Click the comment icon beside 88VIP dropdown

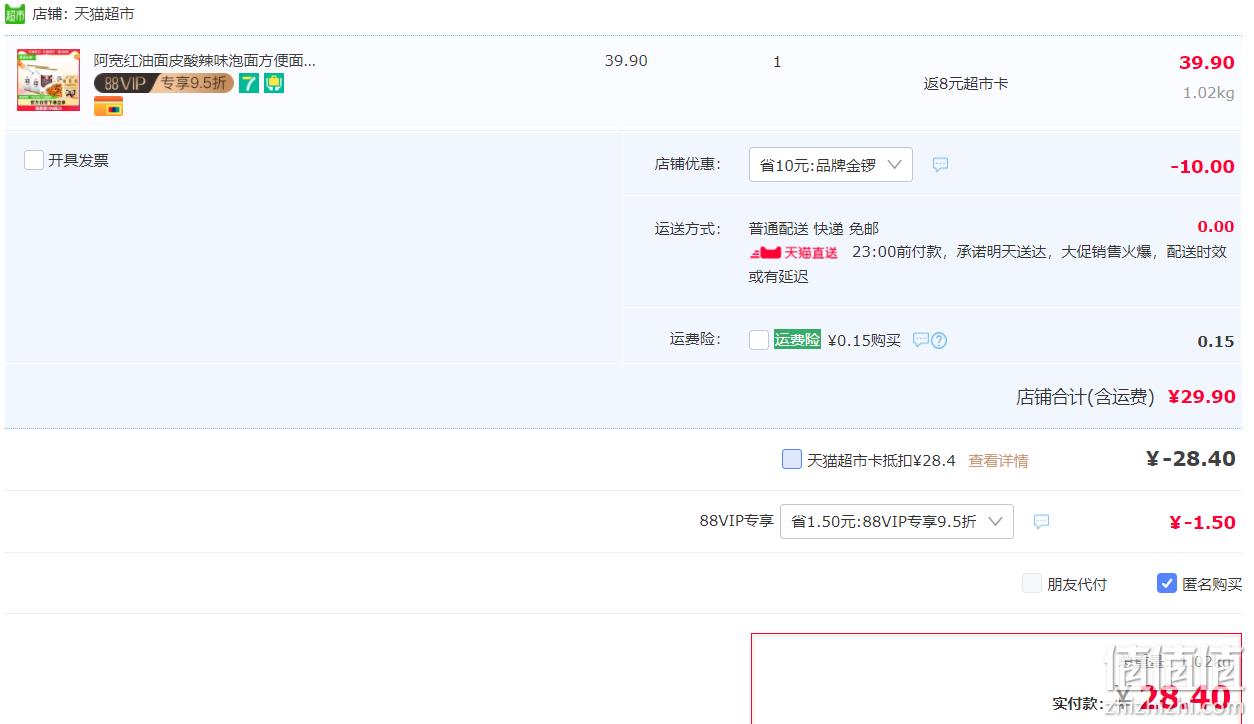(x=1041, y=521)
